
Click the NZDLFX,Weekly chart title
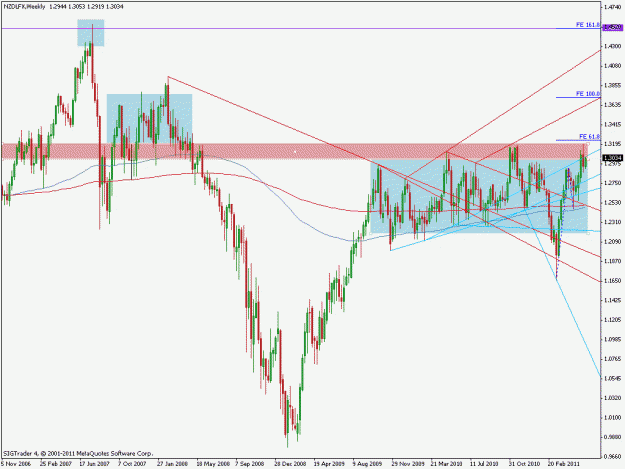[x=25, y=7]
